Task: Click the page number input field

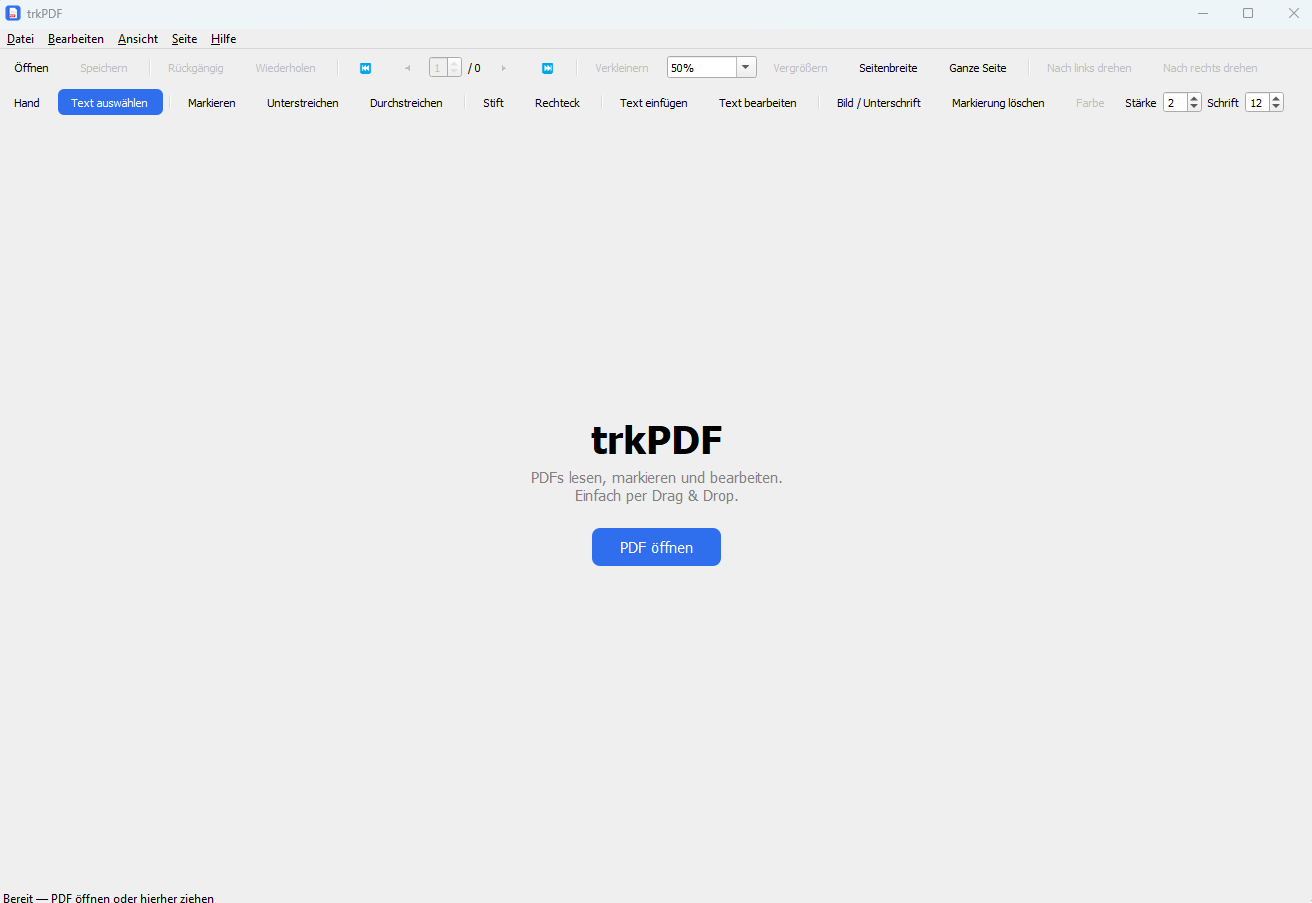Action: (438, 68)
